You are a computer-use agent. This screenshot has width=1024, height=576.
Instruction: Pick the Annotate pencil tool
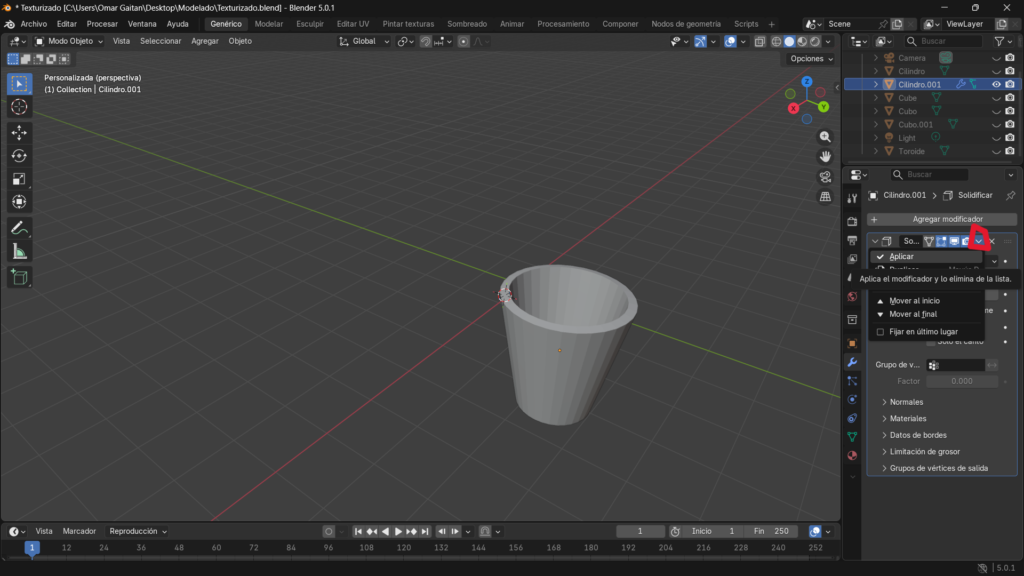coord(19,228)
